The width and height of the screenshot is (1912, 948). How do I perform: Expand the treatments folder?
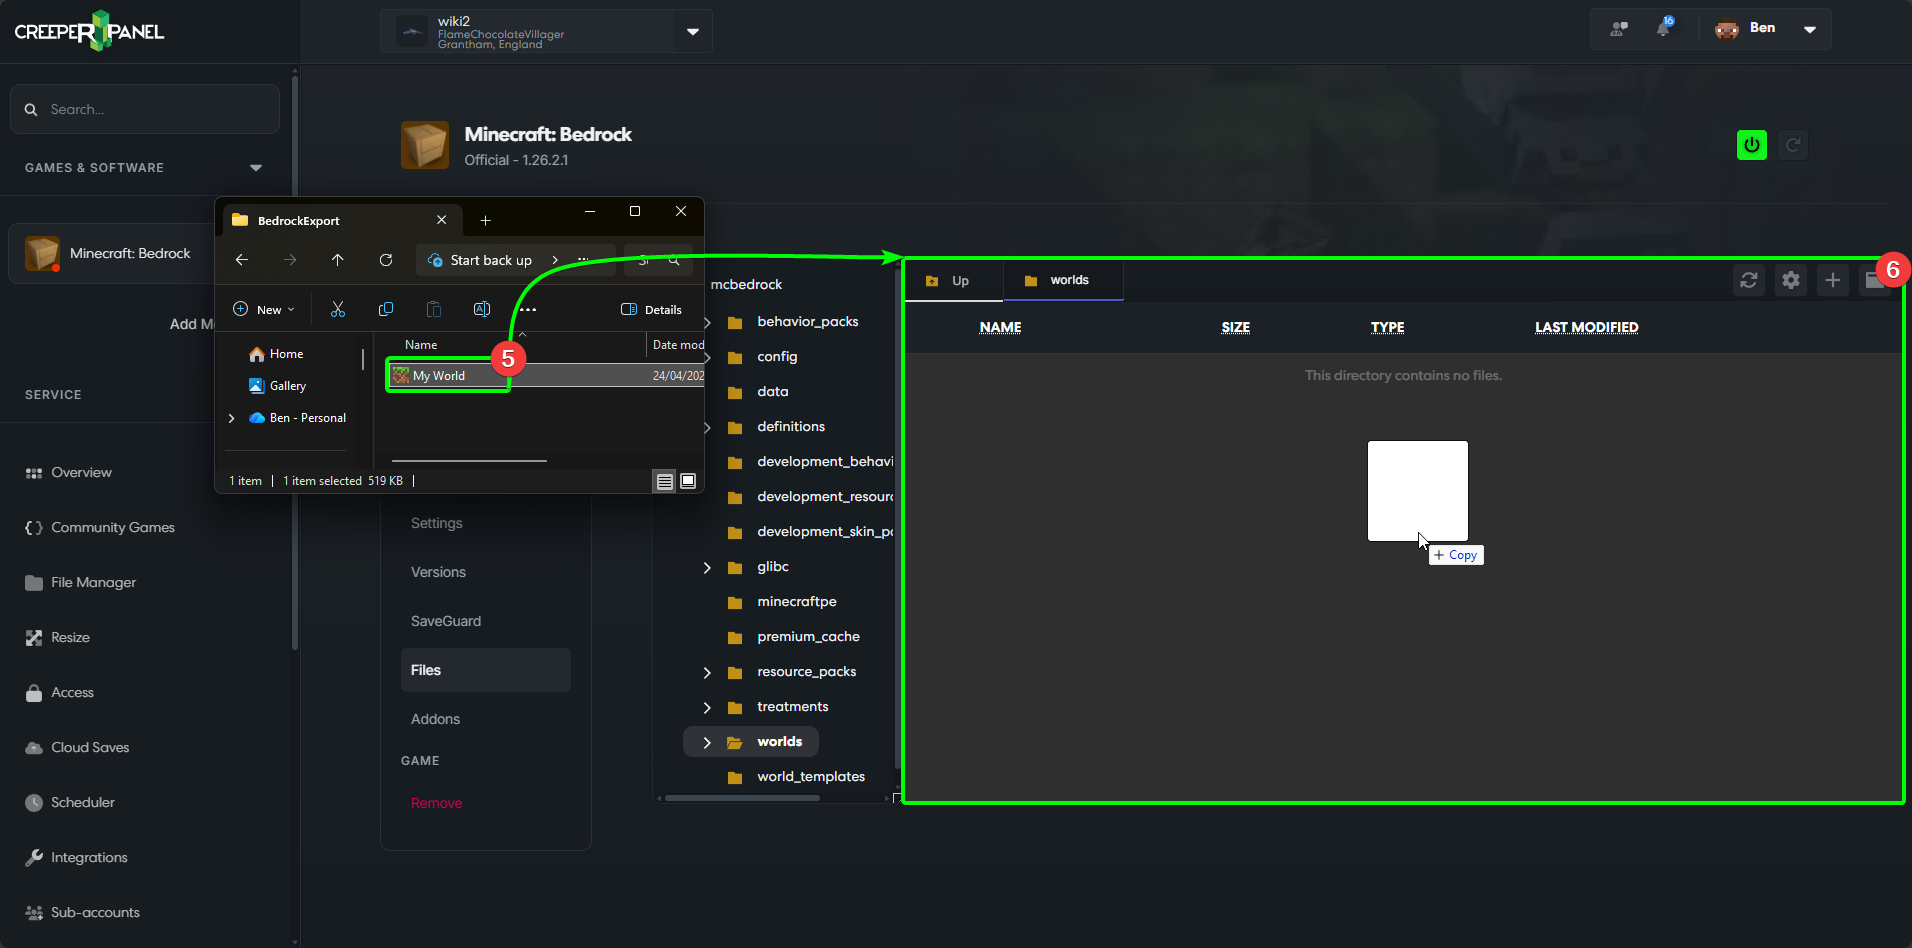pyautogui.click(x=707, y=707)
